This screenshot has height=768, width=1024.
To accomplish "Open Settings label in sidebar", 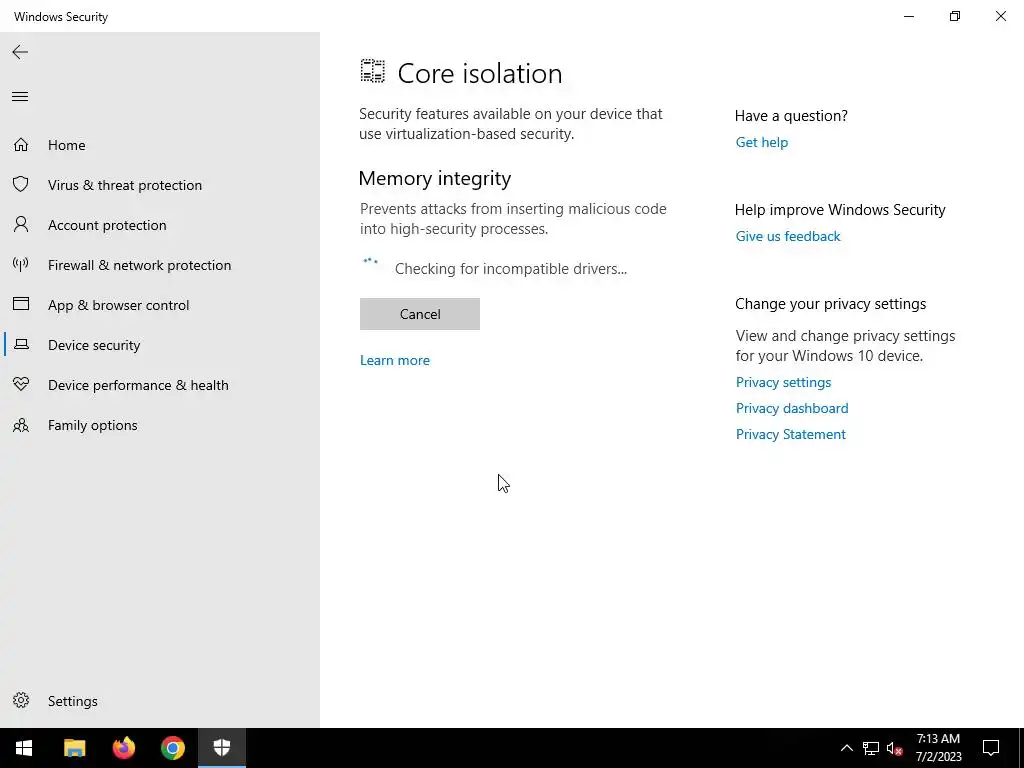I will 72,701.
